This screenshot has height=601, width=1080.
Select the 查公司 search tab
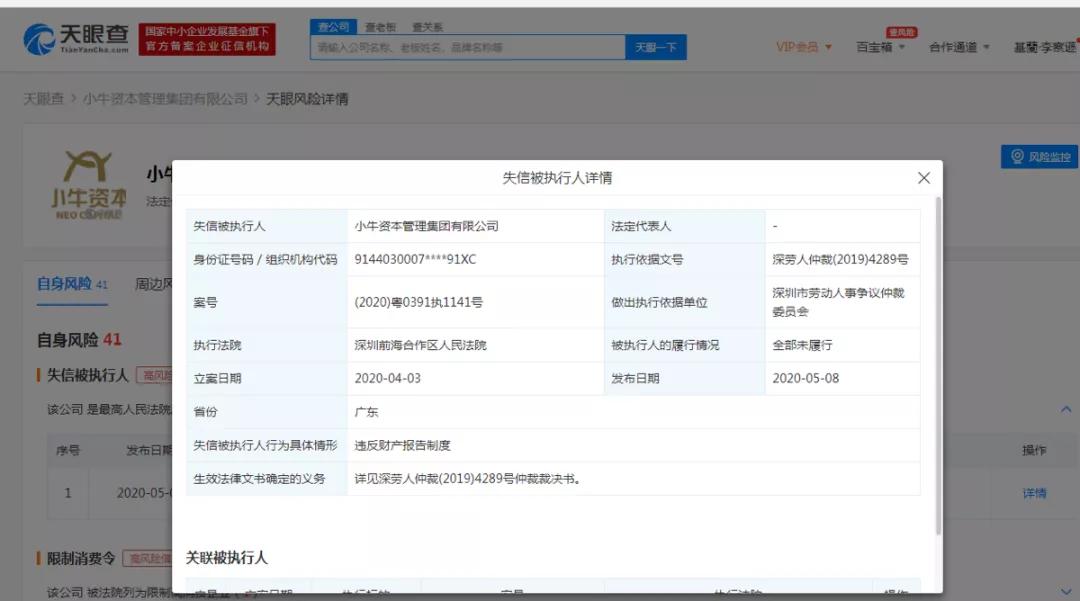(x=333, y=27)
